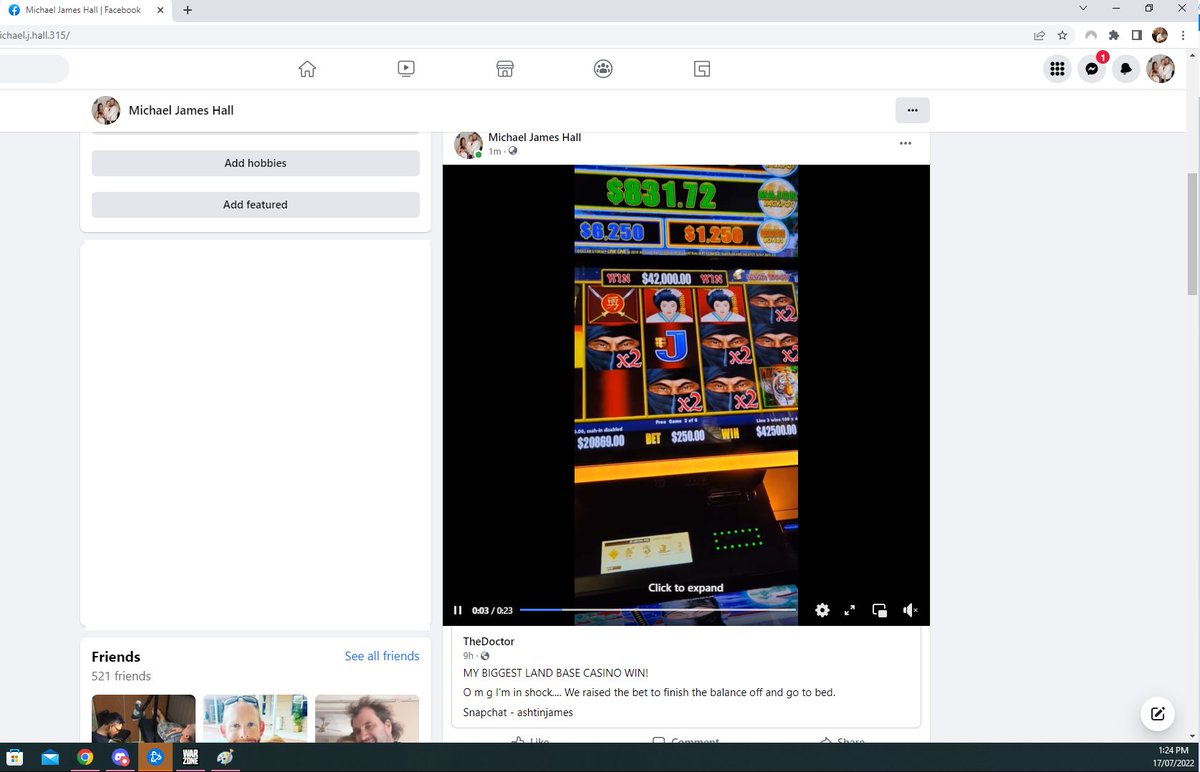Viewport: 1200px width, 772px height.
Task: Pause the video with the pause button
Action: pos(458,610)
